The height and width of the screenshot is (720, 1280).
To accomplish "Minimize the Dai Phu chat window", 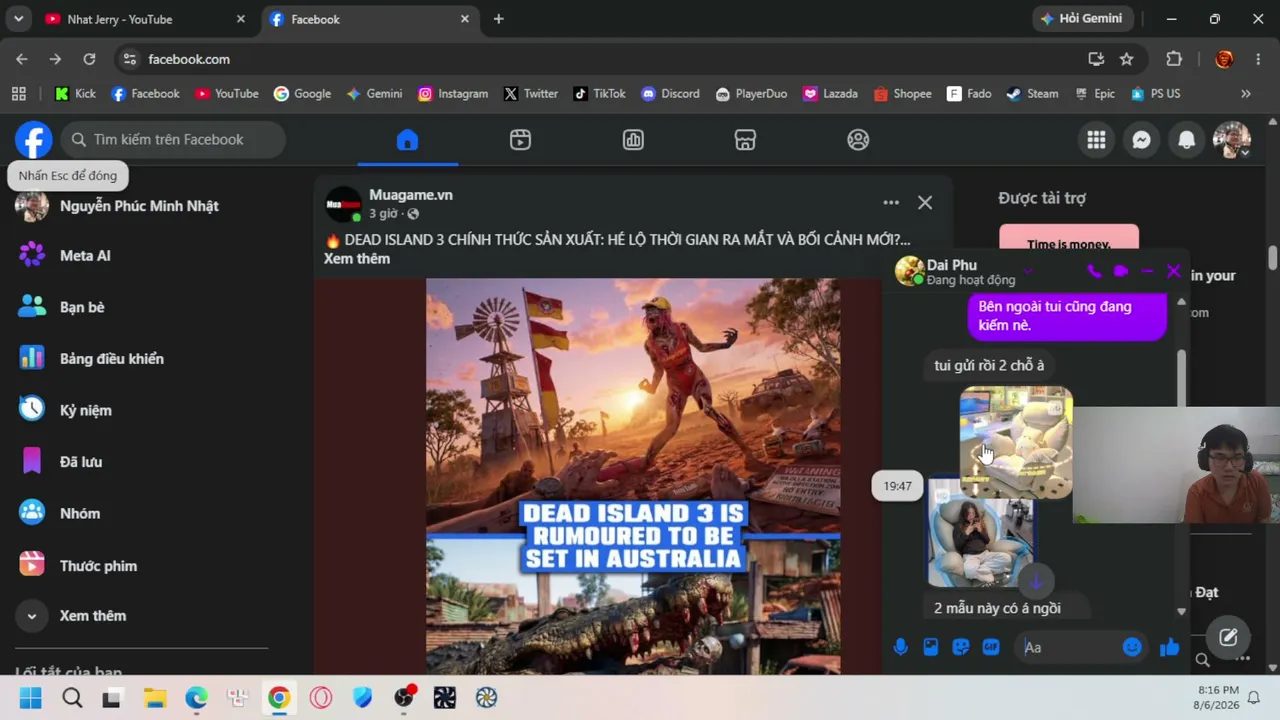I will [1147, 271].
